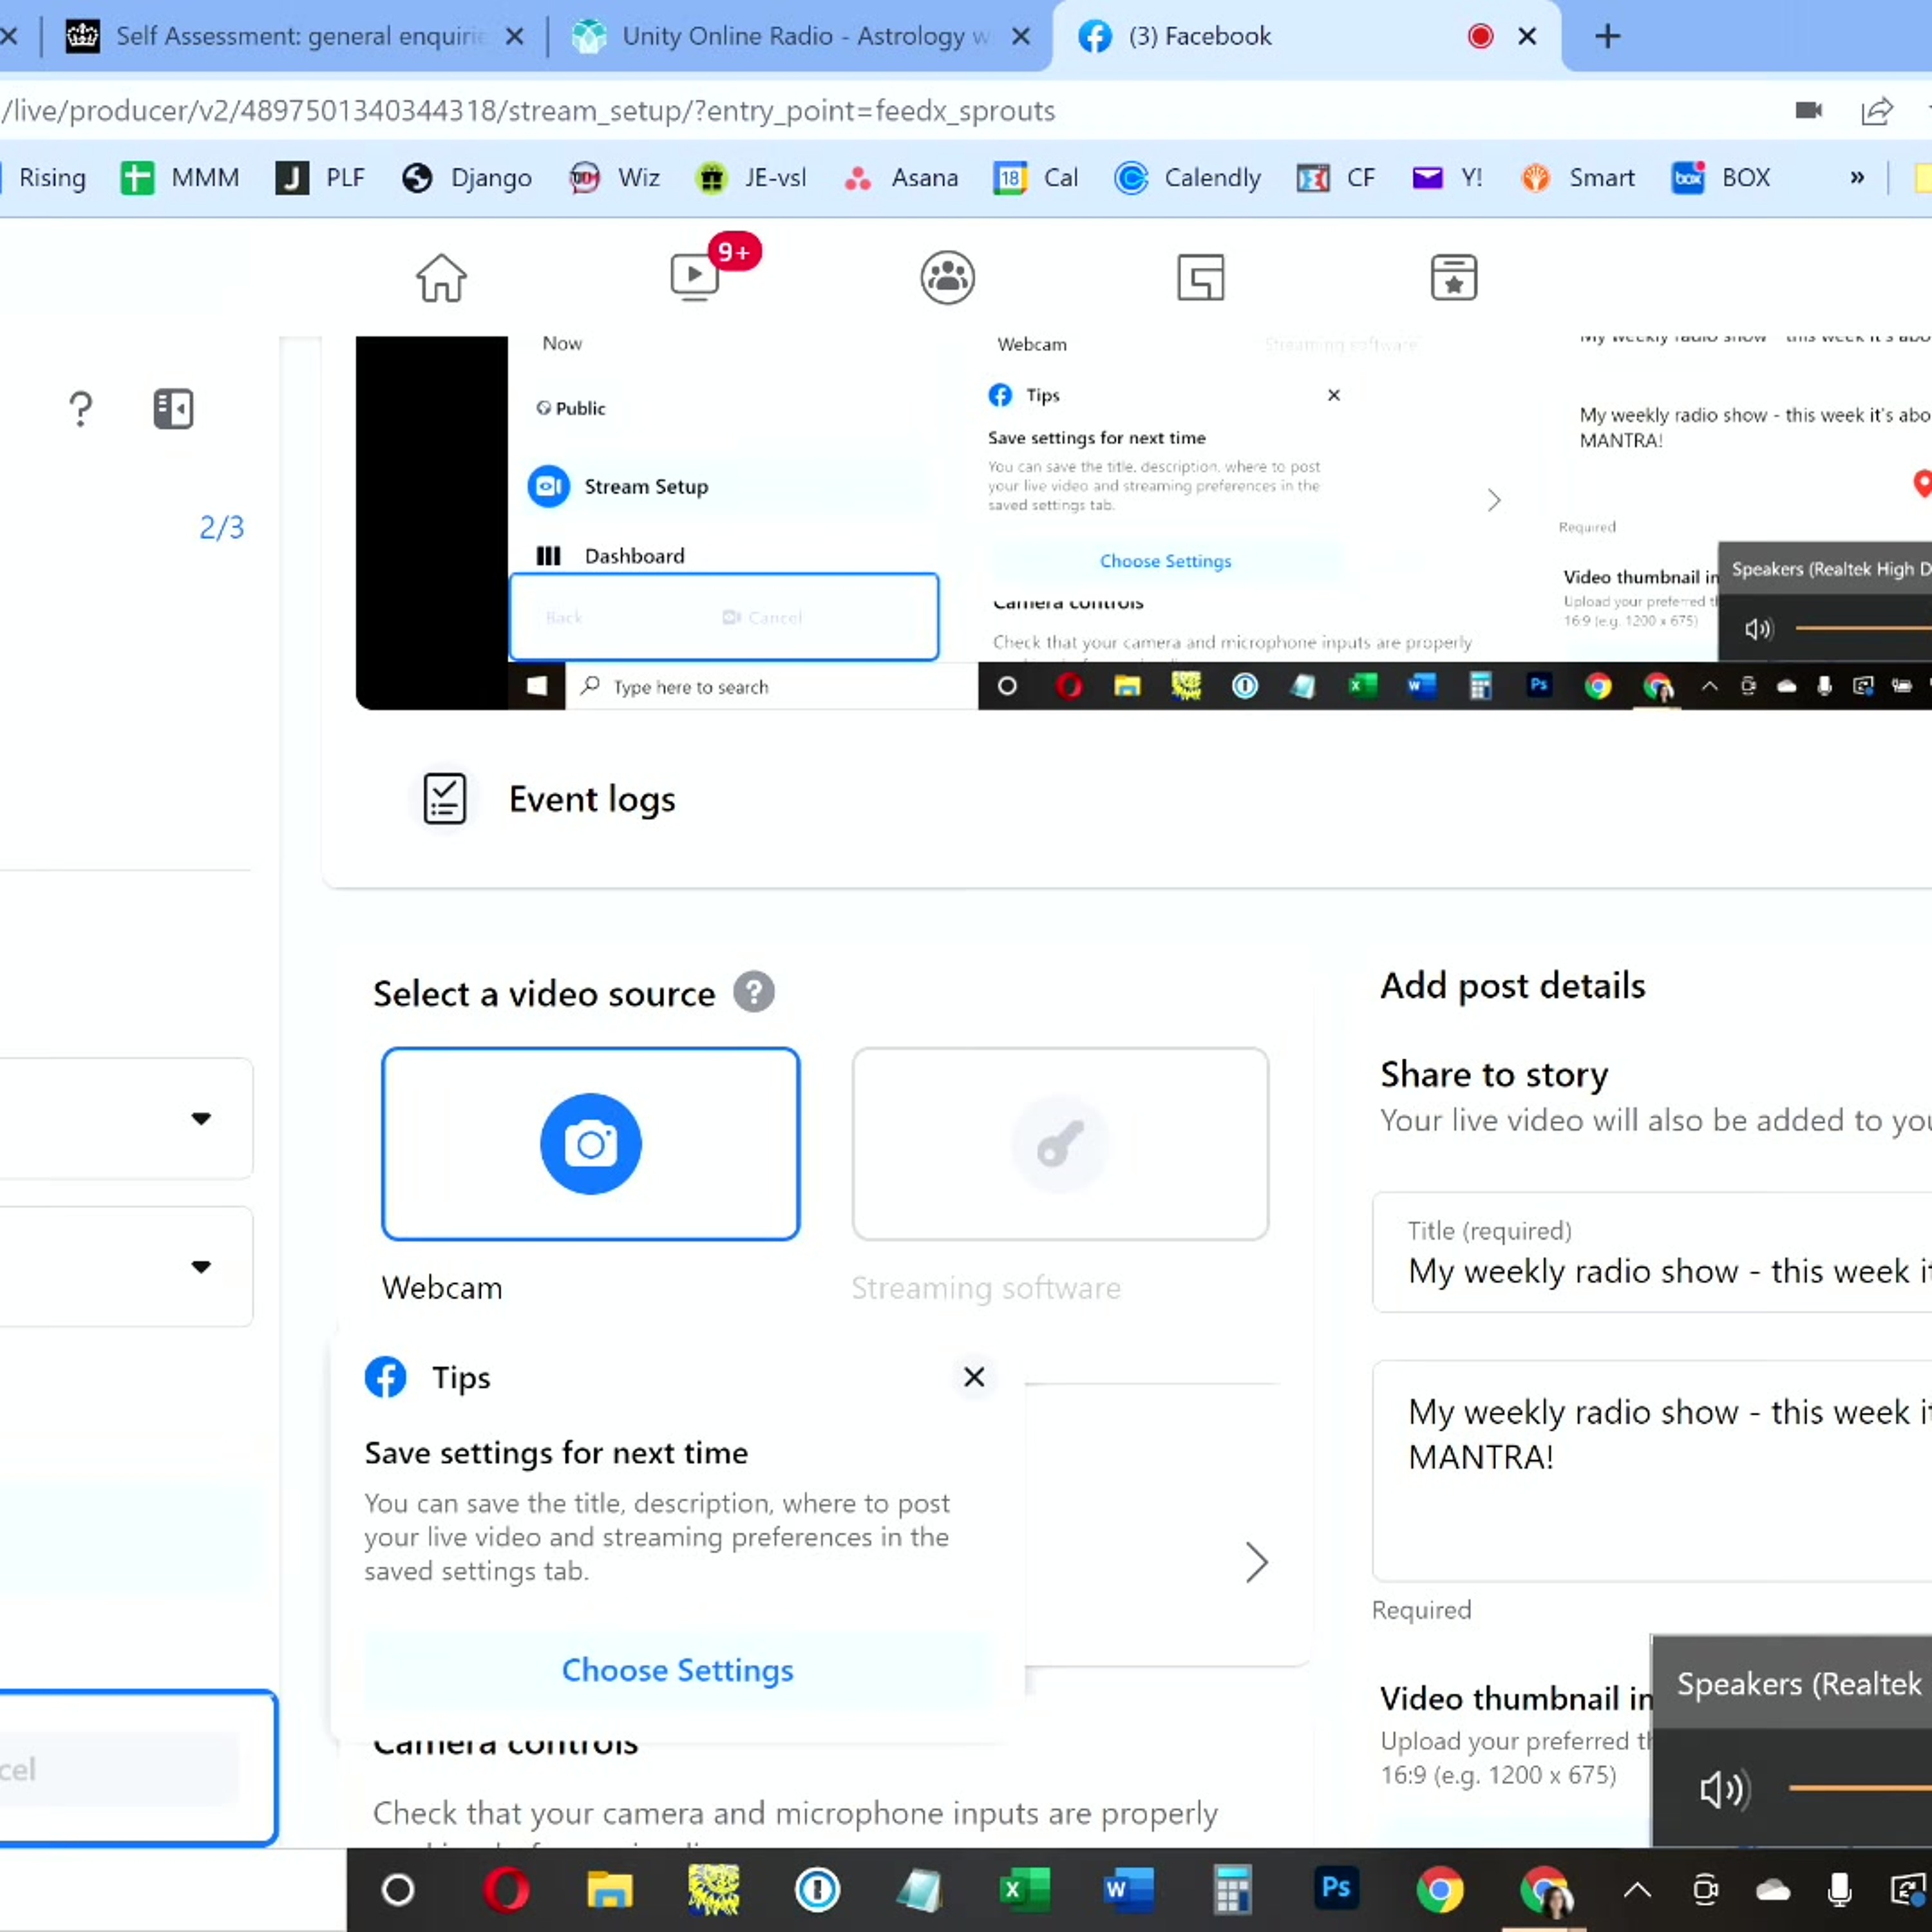Open the Groups icon in the top navigation

947,277
